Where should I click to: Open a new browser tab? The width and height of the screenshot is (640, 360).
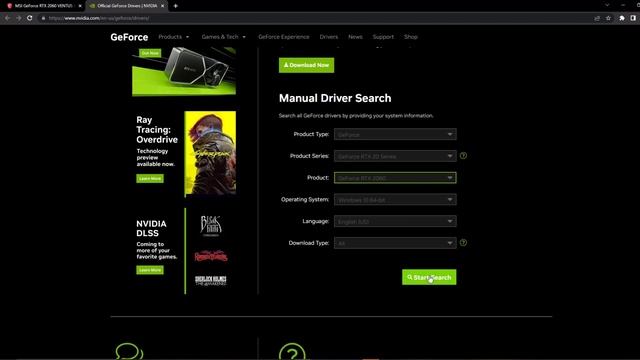176,6
